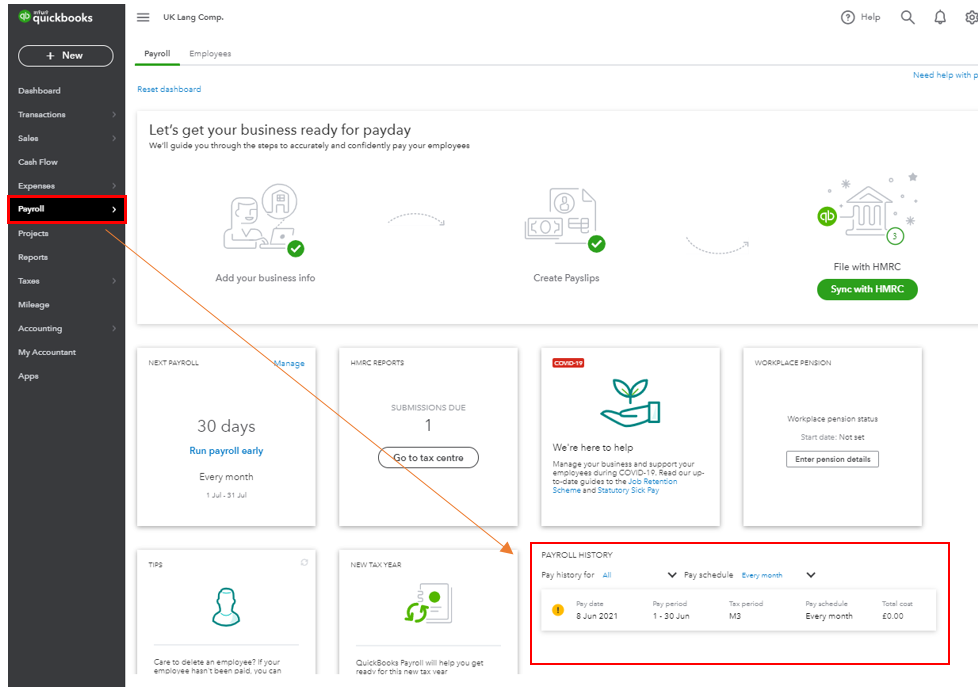Click the M3 tax period value
The height and width of the screenshot is (687, 978).
(735, 616)
